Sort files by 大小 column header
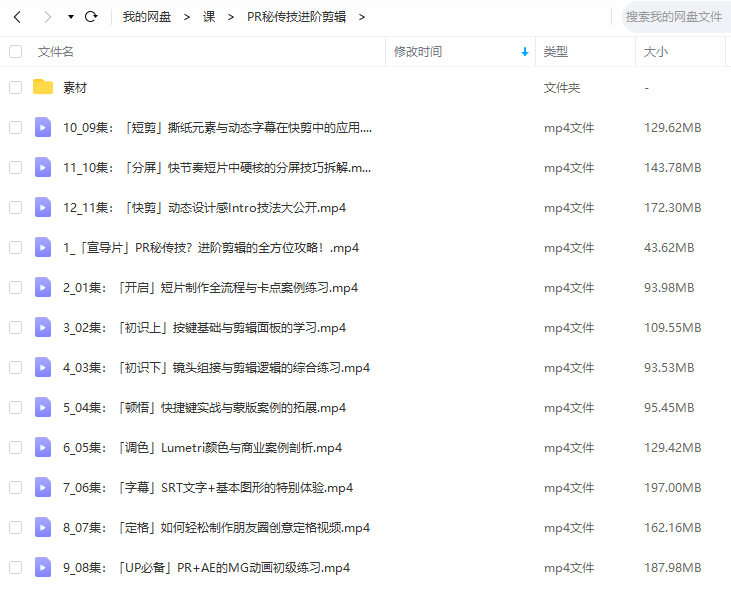731x592 pixels. 656,51
